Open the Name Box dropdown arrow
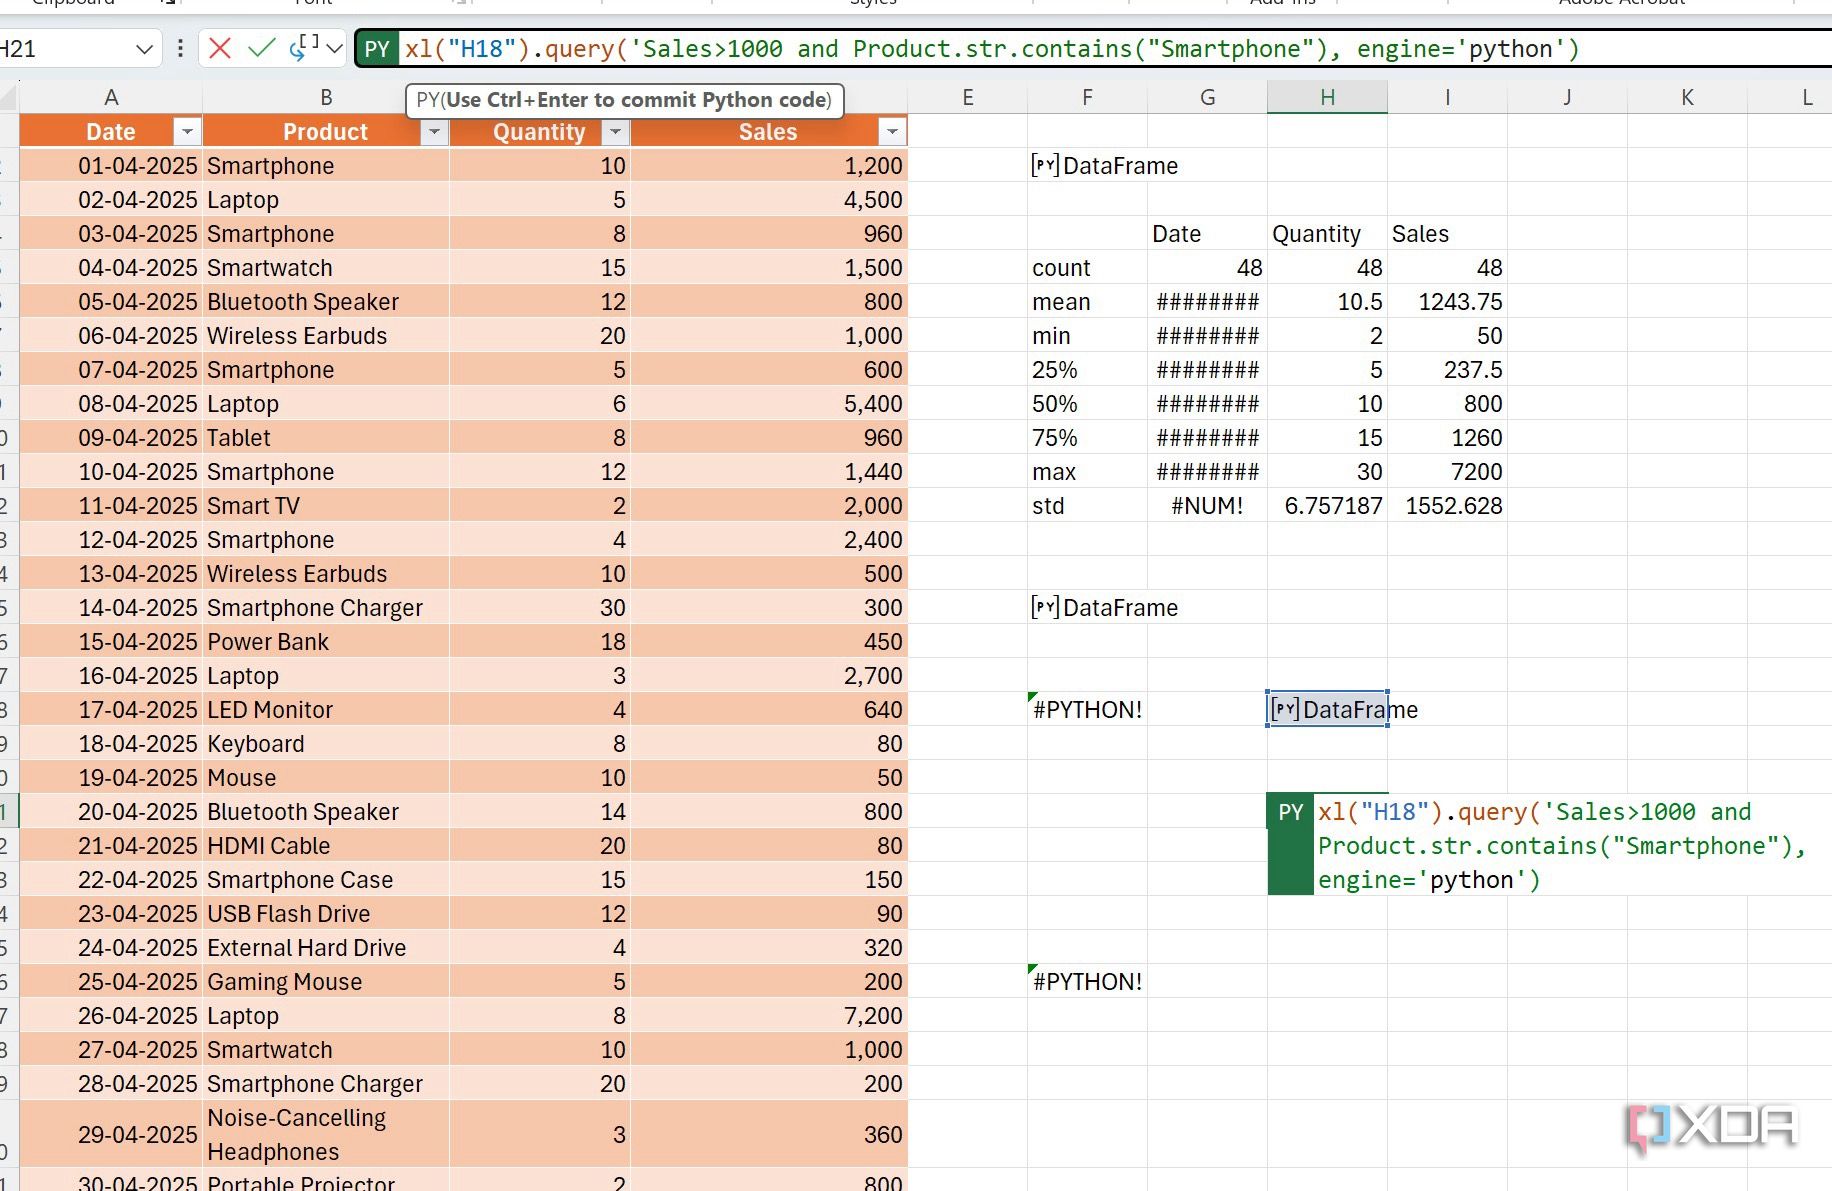Viewport: 1832px width, 1191px height. (x=145, y=49)
